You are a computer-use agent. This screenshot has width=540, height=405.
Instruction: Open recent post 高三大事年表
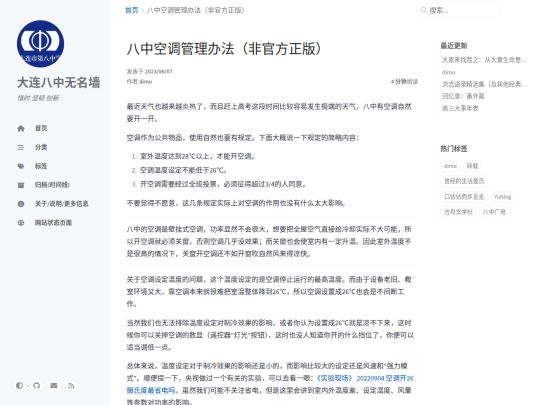tap(460, 108)
